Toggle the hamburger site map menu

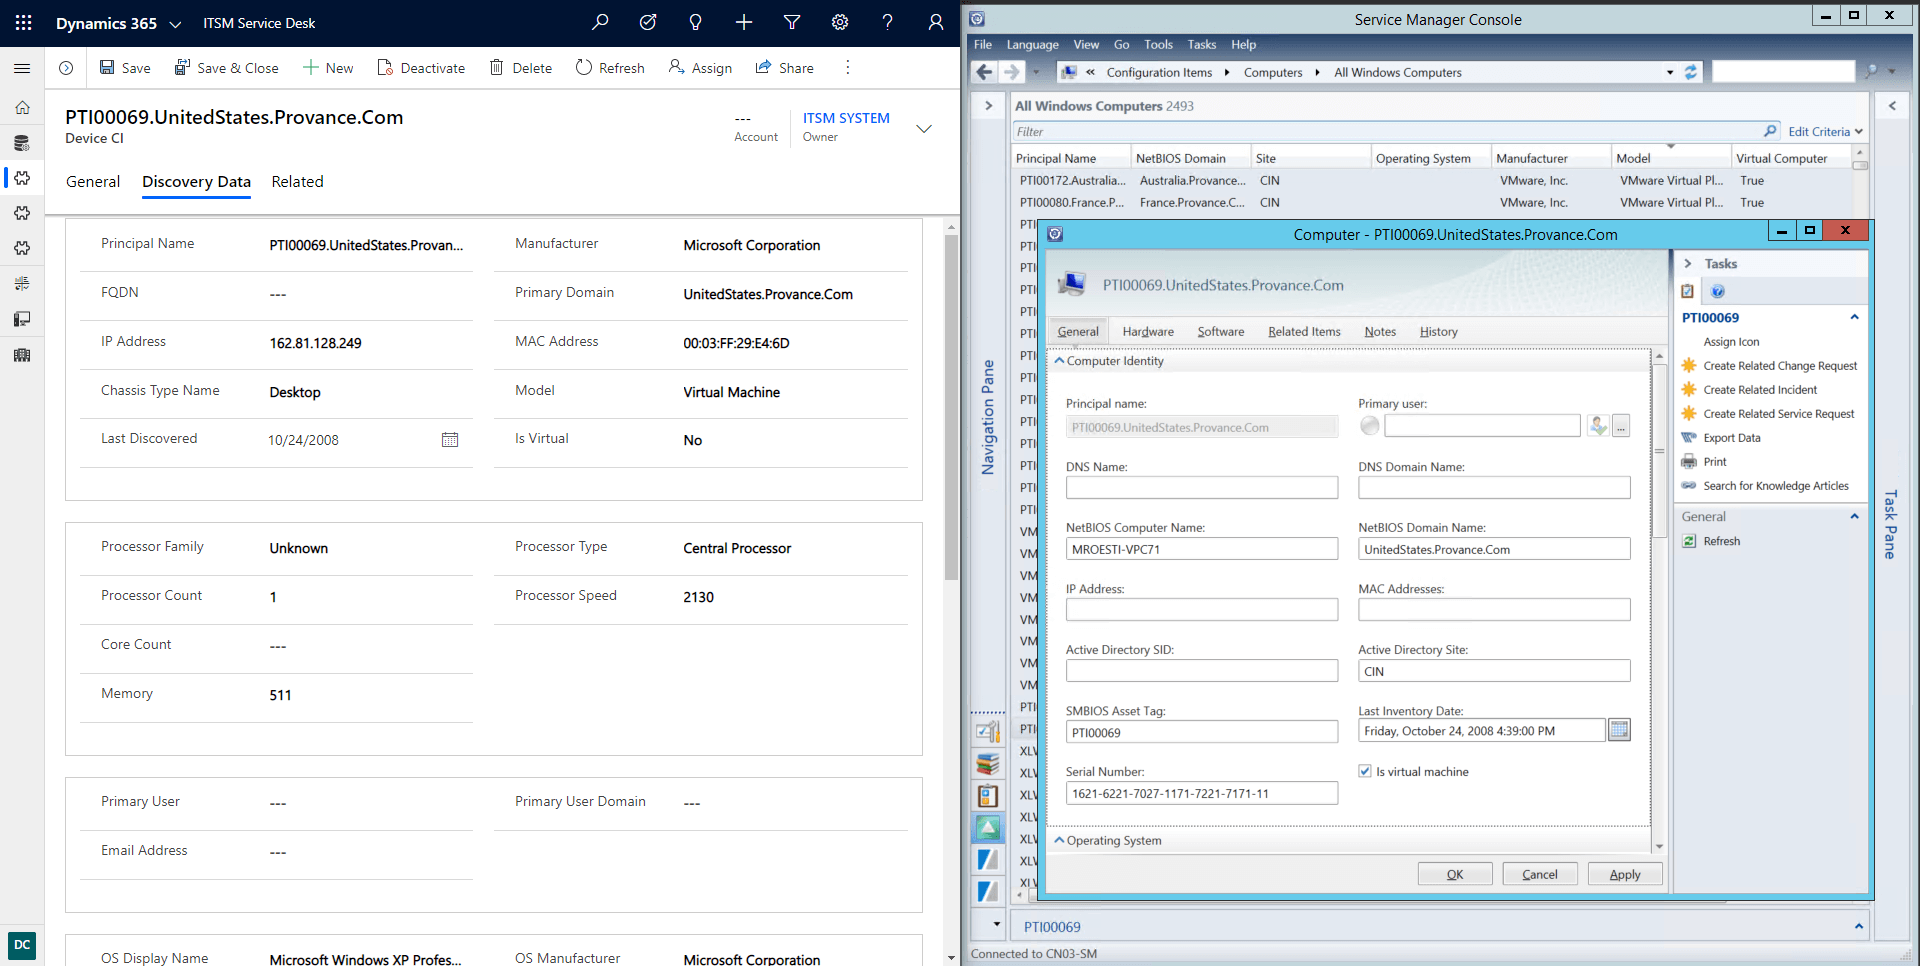[22, 68]
